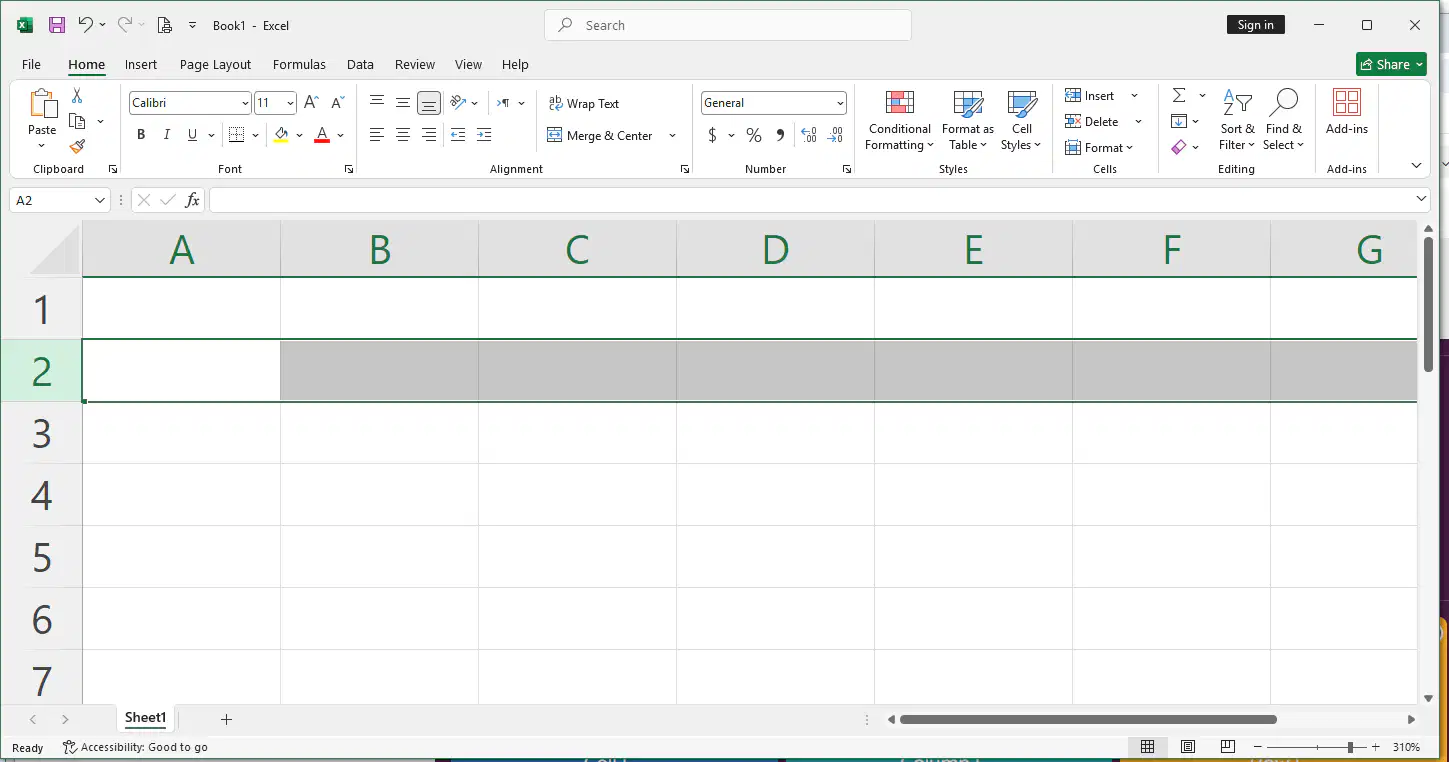Increase the cell indent
This screenshot has height=762, width=1449.
(484, 135)
